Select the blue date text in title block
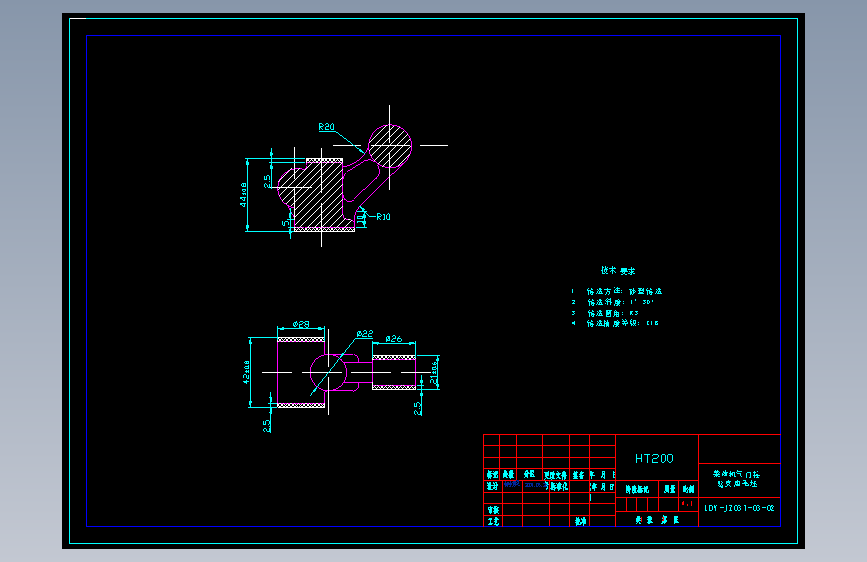867x562 pixels. (x=536, y=485)
